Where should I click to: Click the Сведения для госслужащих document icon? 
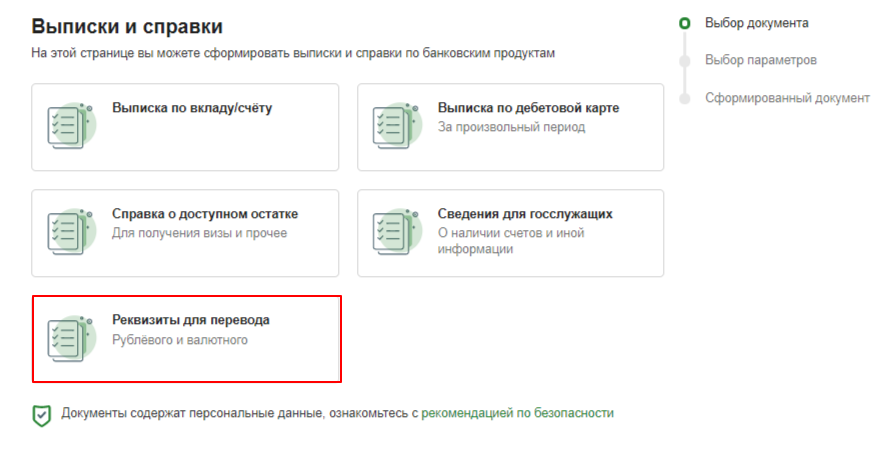[396, 232]
